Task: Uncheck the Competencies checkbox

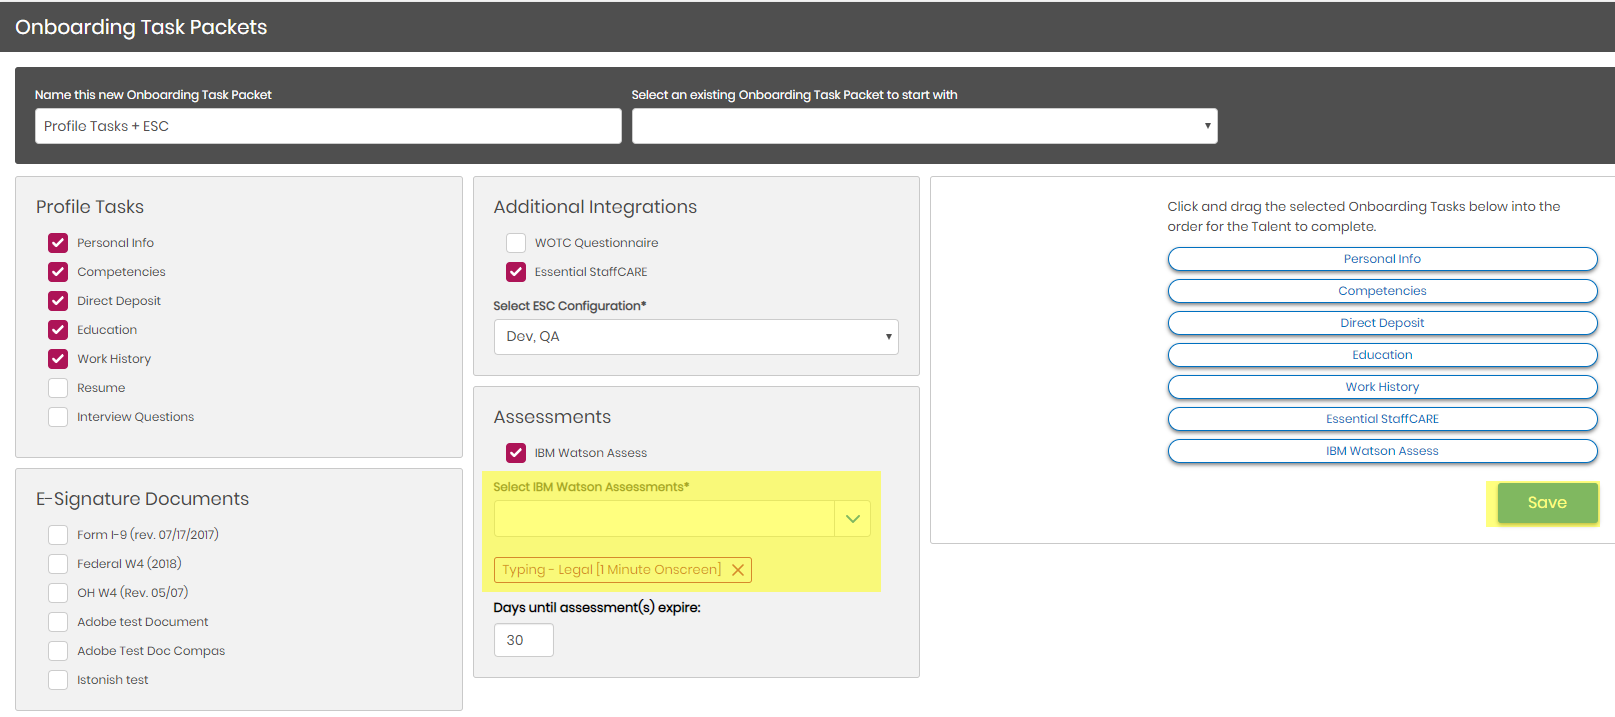Action: click(58, 272)
